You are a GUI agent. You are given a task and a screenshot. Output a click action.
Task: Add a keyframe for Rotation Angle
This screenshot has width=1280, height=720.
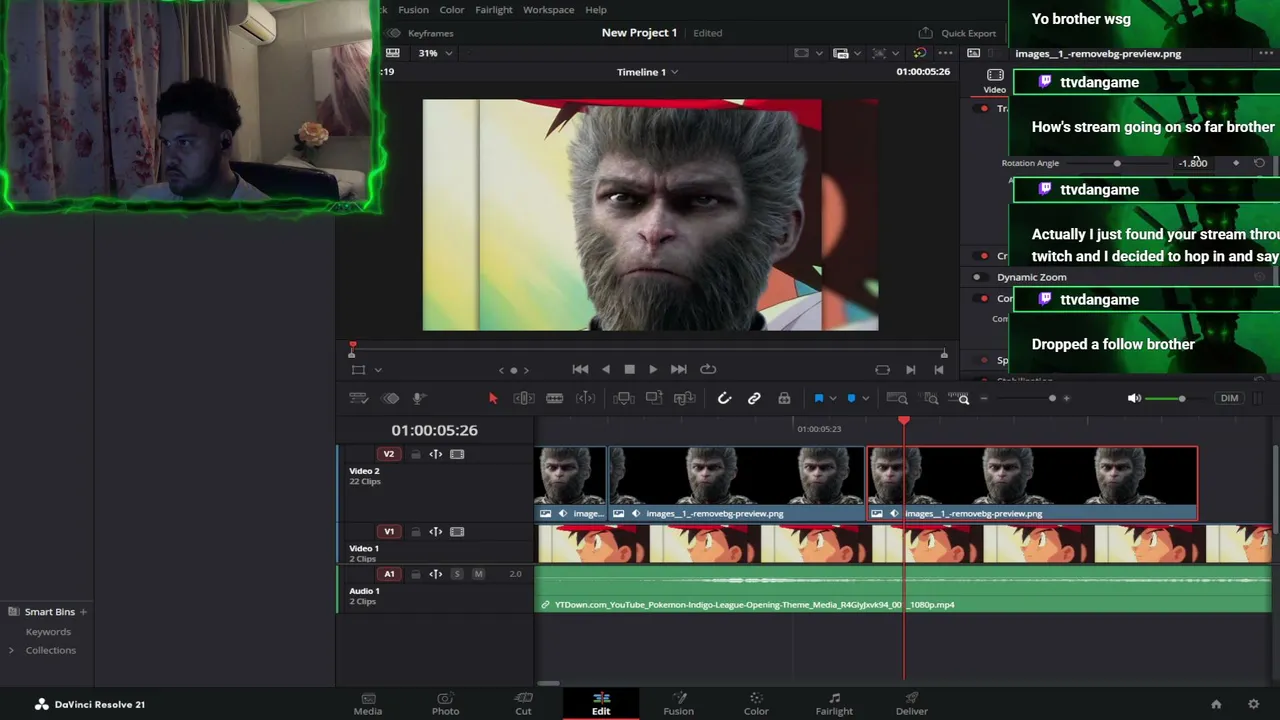[x=1236, y=163]
